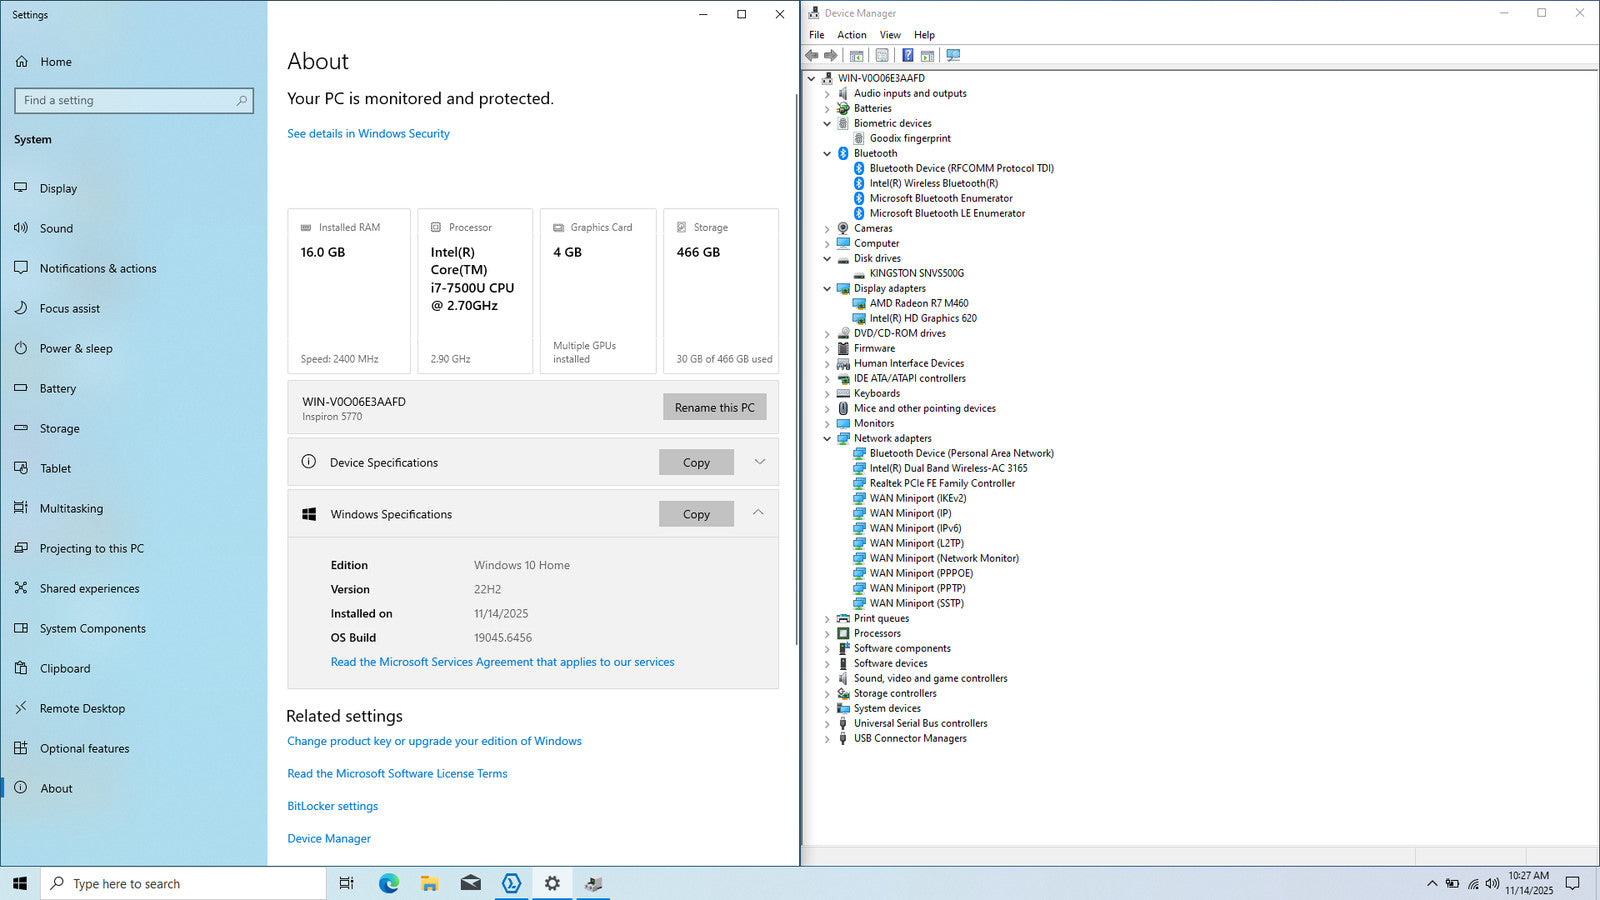Click the Rename this PC button

[714, 407]
